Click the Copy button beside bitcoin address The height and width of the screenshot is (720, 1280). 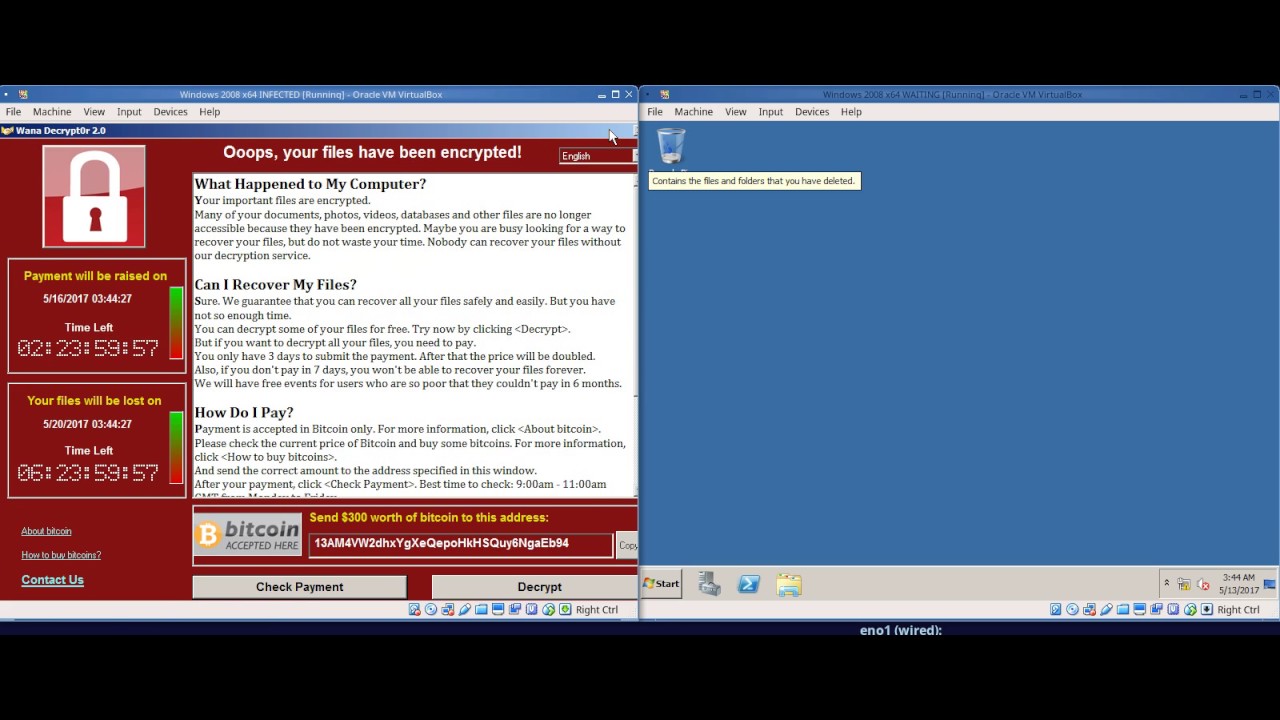point(627,545)
